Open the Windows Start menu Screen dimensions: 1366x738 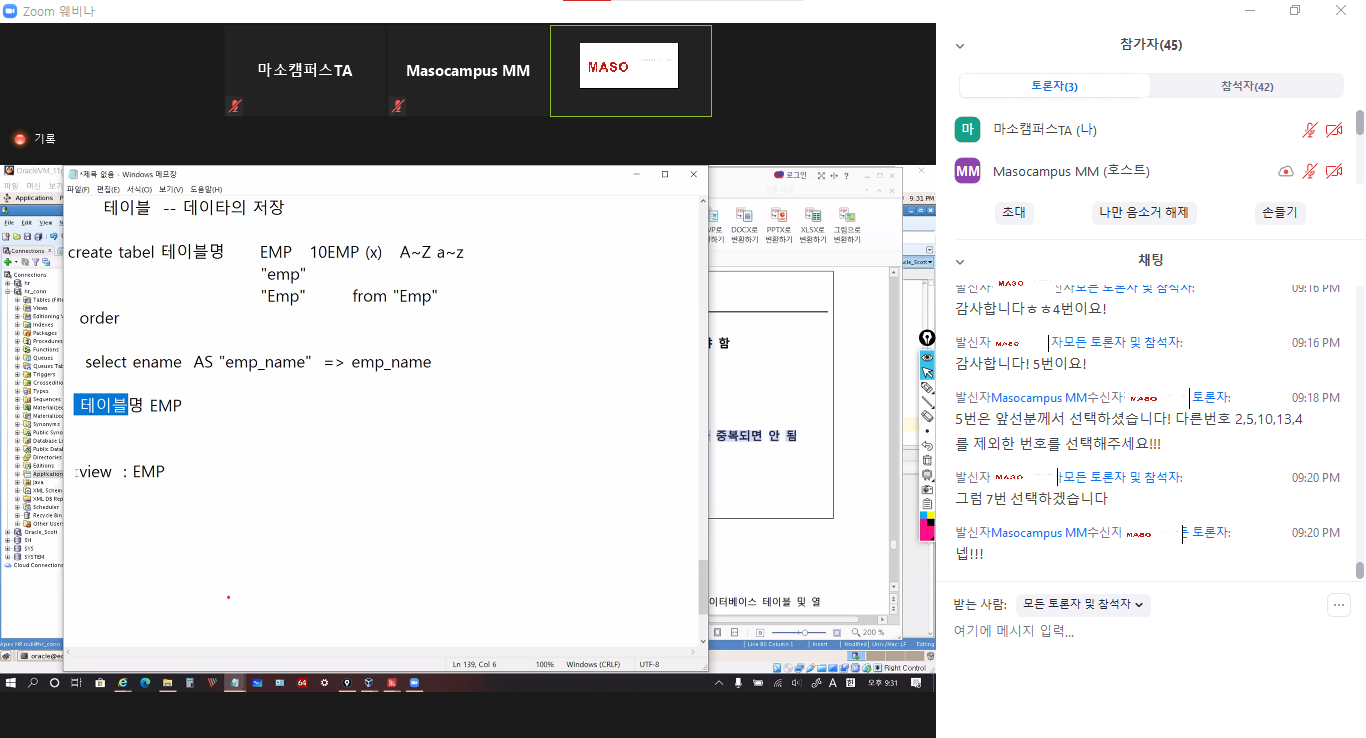pyautogui.click(x=11, y=683)
